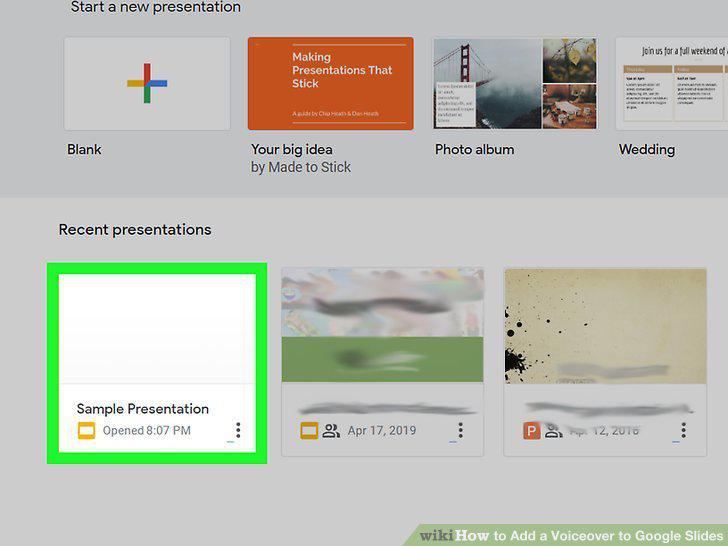Screen dimensions: 728x546
Task: Open the Your big idea template
Action: 331,84
